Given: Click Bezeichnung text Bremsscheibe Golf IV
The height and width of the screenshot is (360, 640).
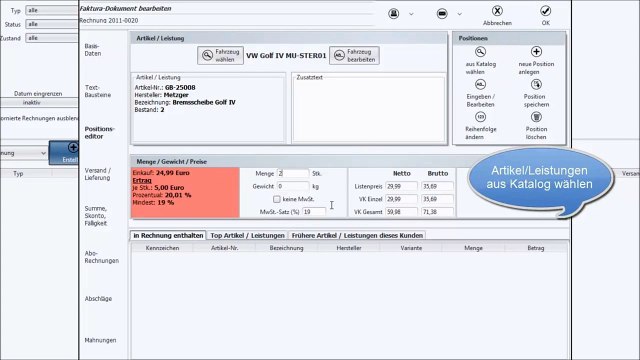Looking at the screenshot, I should [204, 102].
